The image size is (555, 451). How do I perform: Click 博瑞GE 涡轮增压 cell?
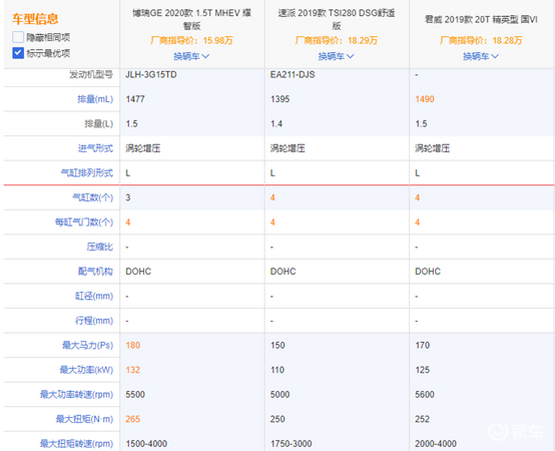pyautogui.click(x=143, y=148)
